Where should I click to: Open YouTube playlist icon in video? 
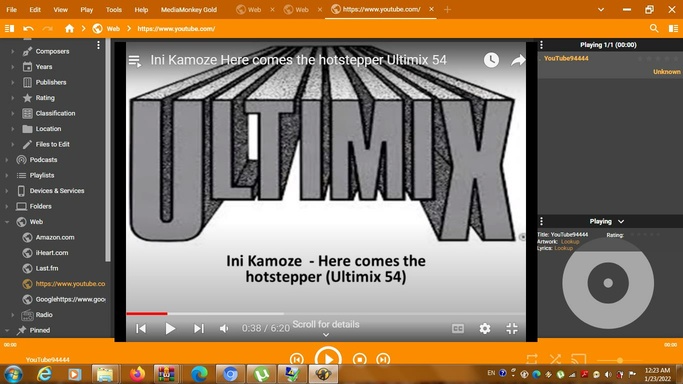[135, 61]
